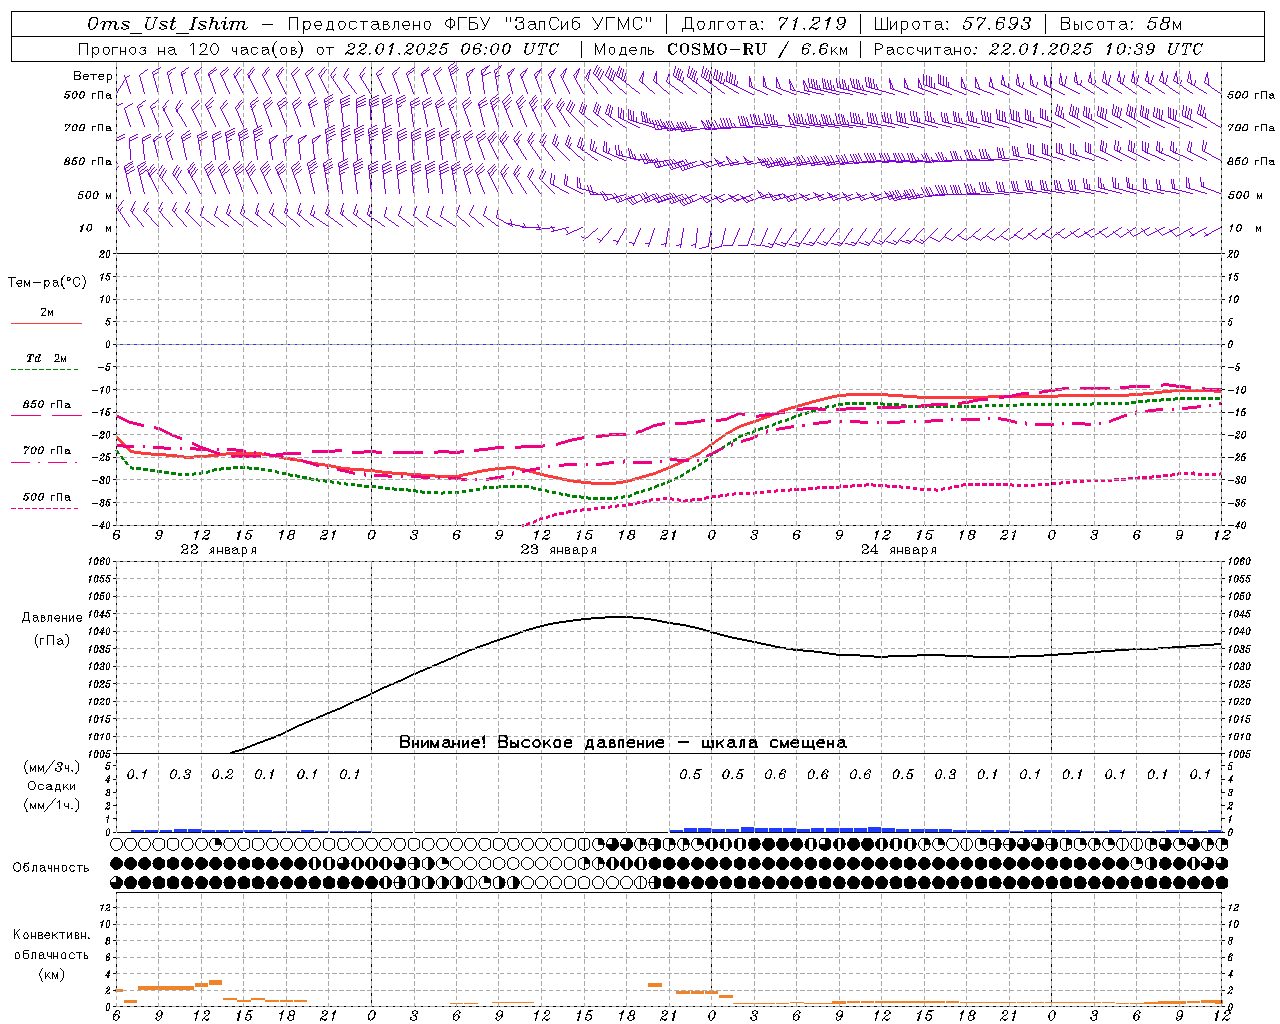Screen dimensions: 1280x1024
Task: Click the warning Внимание! Высокое давление — шкала смещена
Action: pyautogui.click(x=623, y=743)
